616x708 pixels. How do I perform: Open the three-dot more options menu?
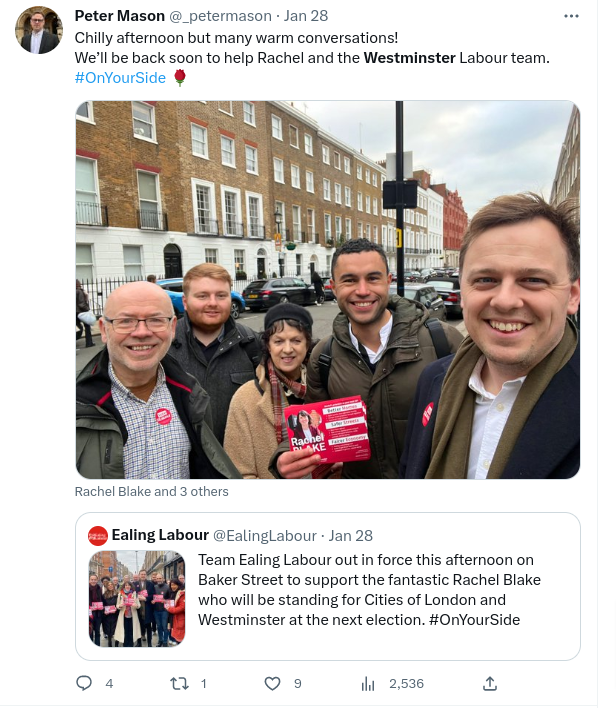(x=571, y=16)
